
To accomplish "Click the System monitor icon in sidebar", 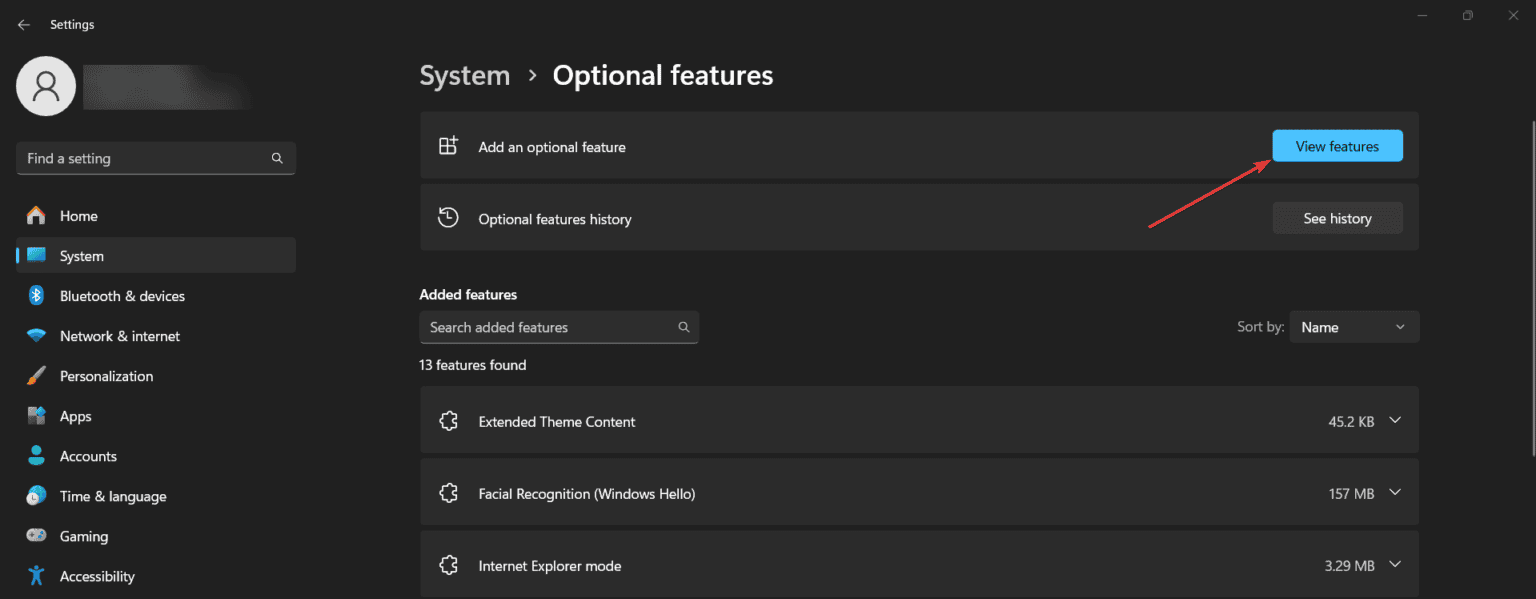I will 37,256.
